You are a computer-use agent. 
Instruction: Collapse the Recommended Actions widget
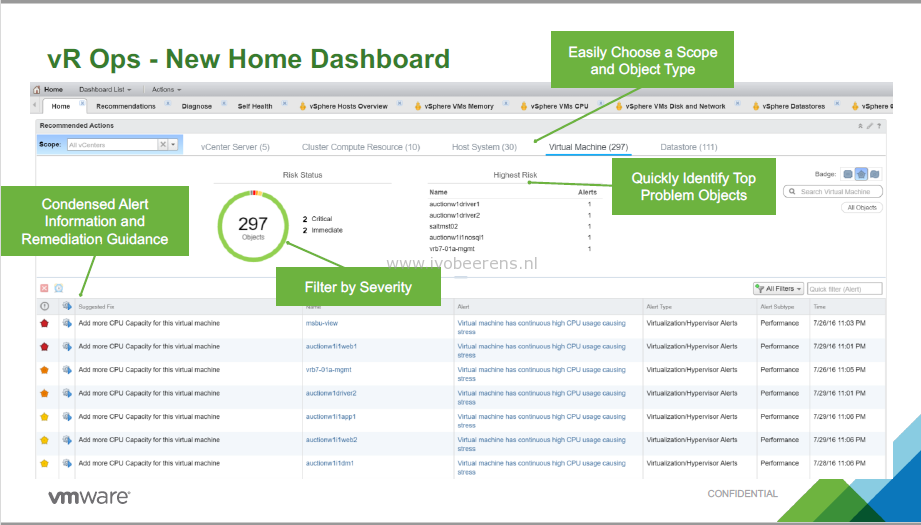(861, 126)
